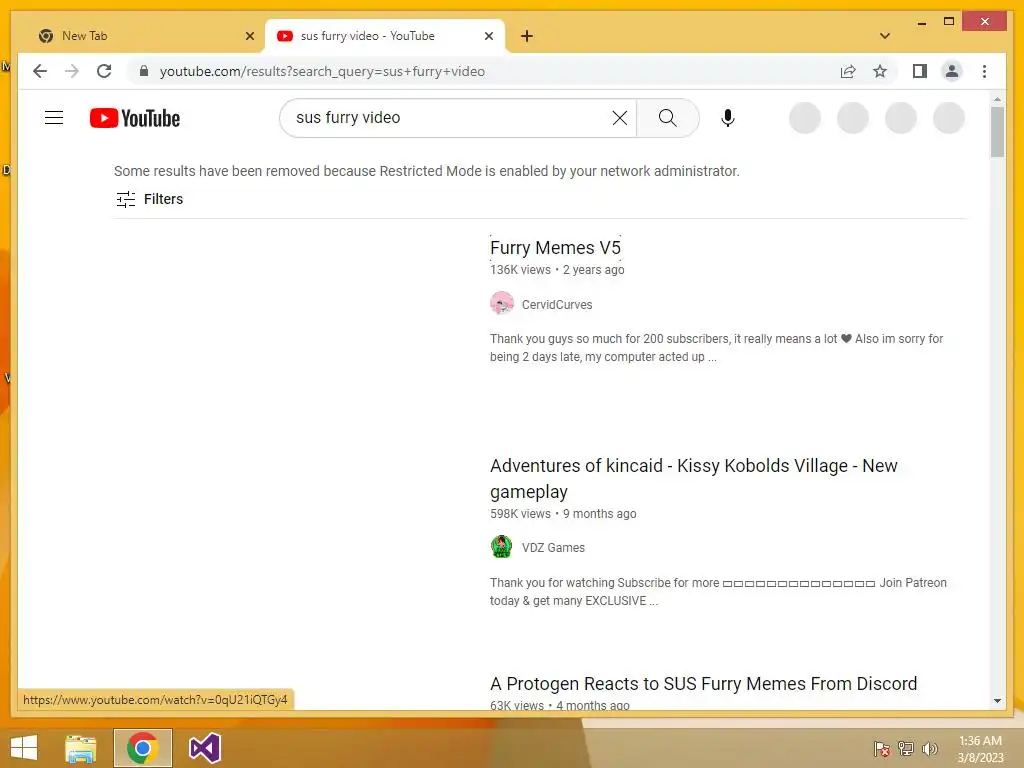This screenshot has height=768, width=1024.
Task: Open the Windows Start button
Action: point(24,748)
